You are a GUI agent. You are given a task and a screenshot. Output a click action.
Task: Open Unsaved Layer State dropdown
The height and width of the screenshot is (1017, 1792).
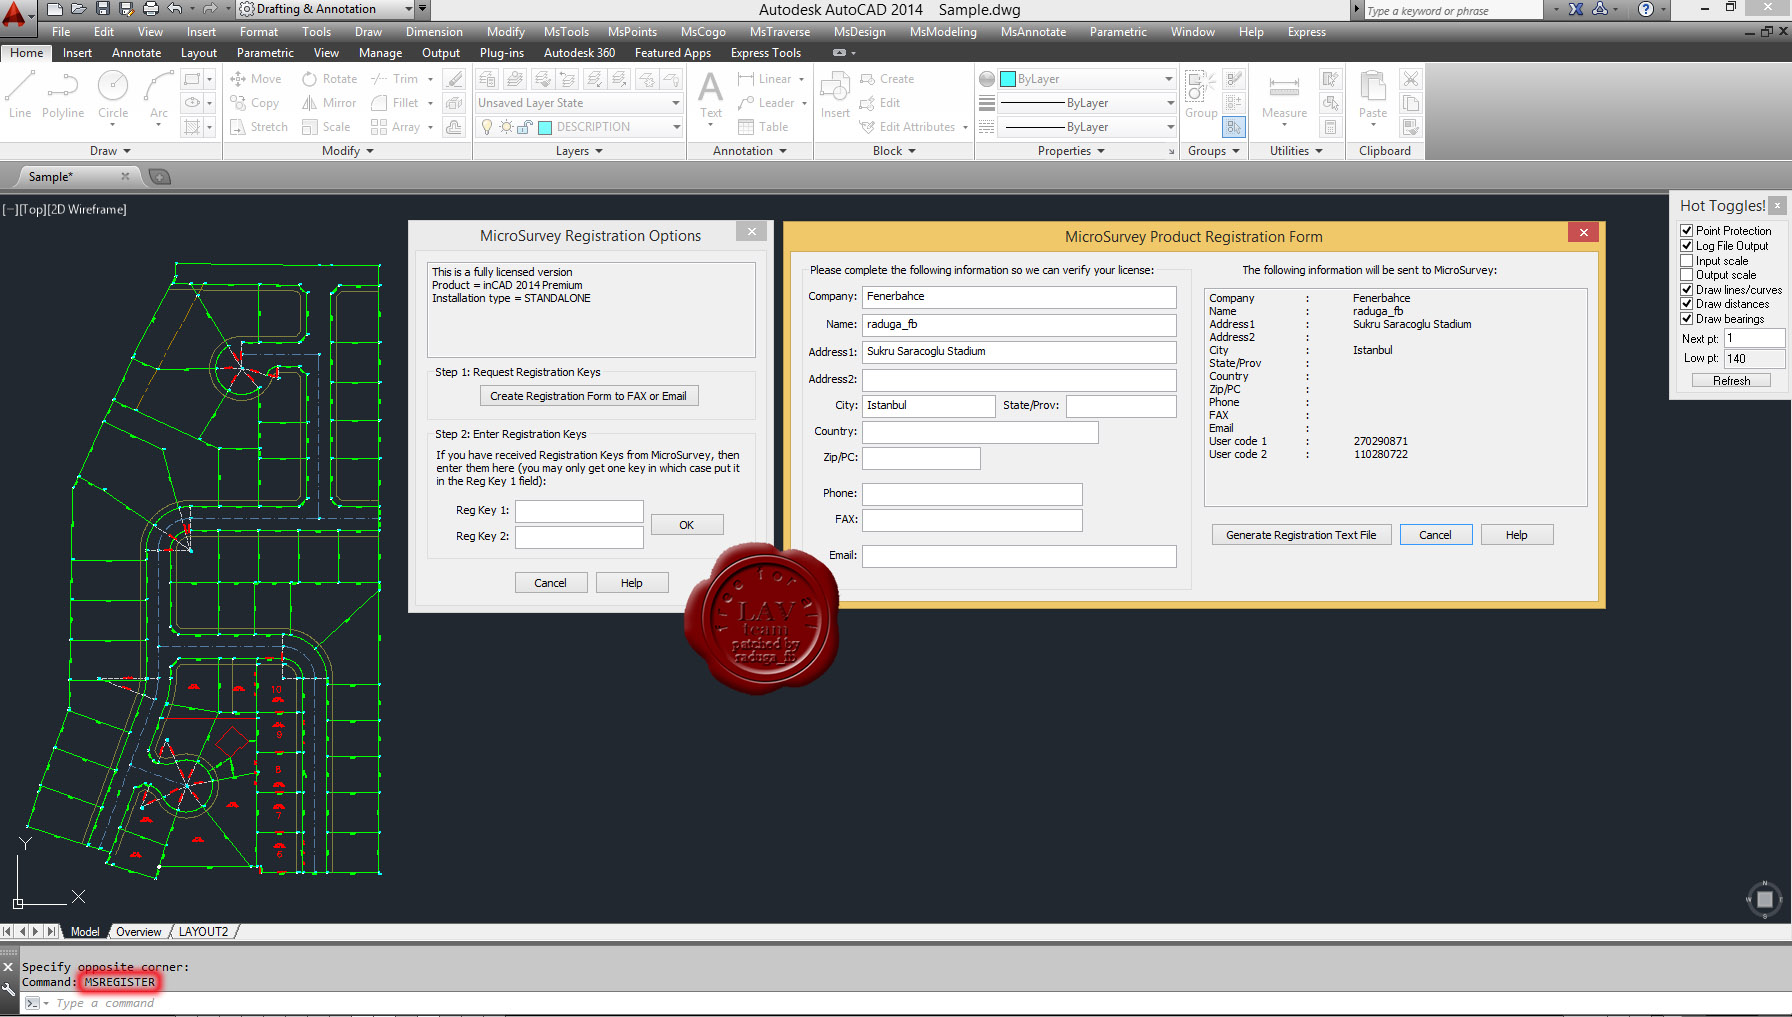(579, 103)
